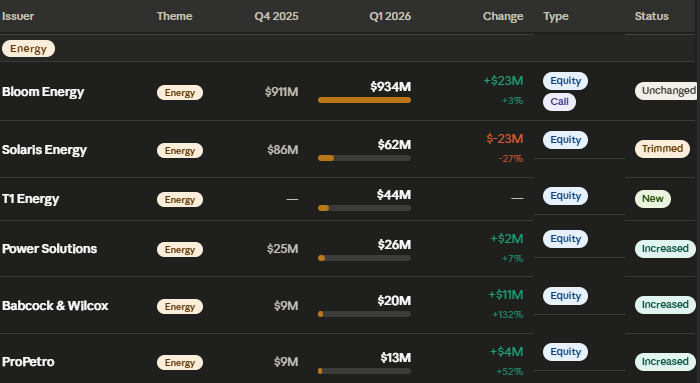Screen dimensions: 700x383
Task: Click the $20M Q1 2026 value
Action: (394, 301)
